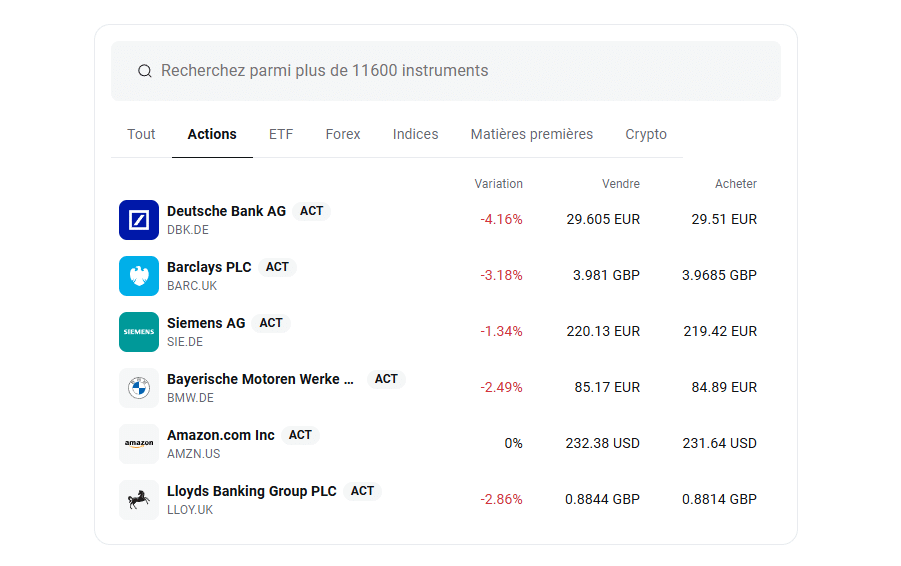901x566 pixels.
Task: Open Barclays PLC instrument name
Action: click(x=209, y=267)
